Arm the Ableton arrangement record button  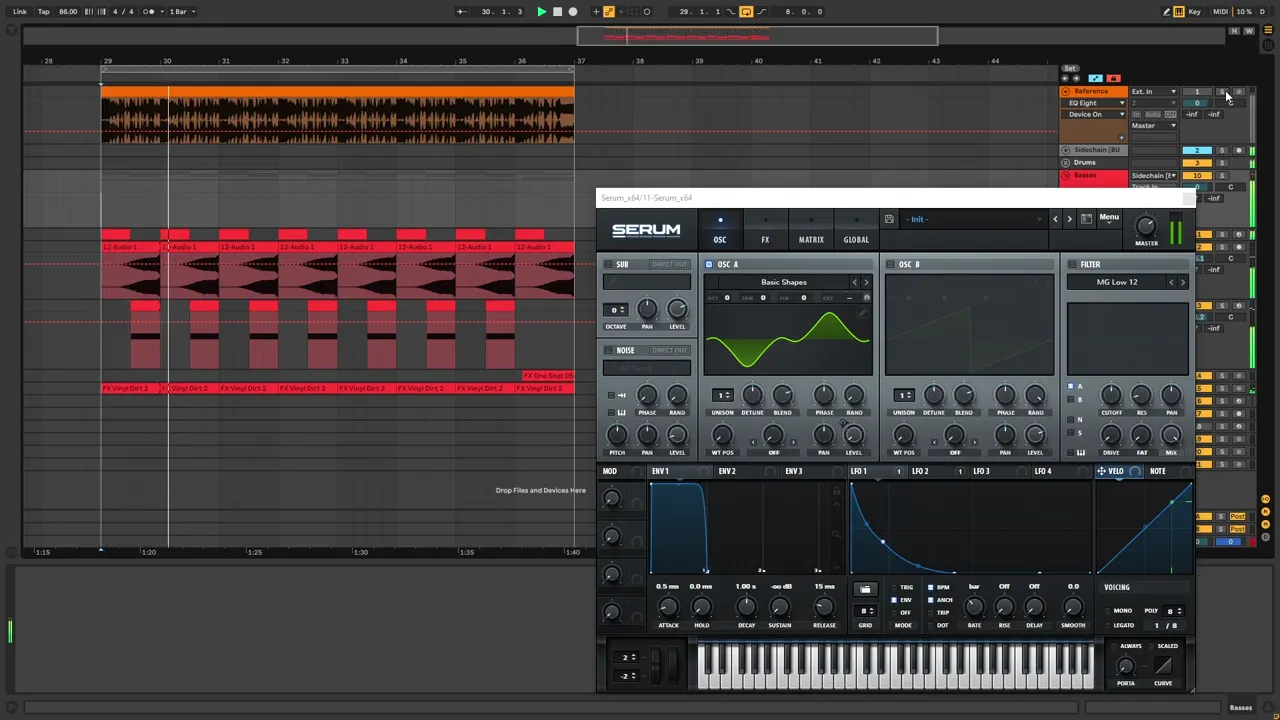[573, 12]
